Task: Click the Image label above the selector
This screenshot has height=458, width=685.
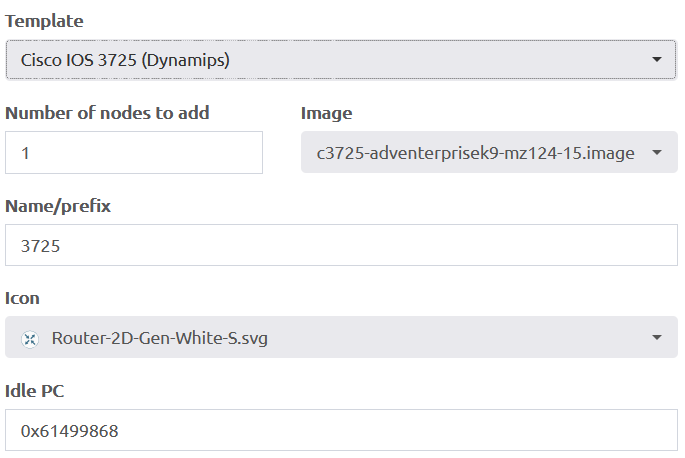Action: pos(326,113)
